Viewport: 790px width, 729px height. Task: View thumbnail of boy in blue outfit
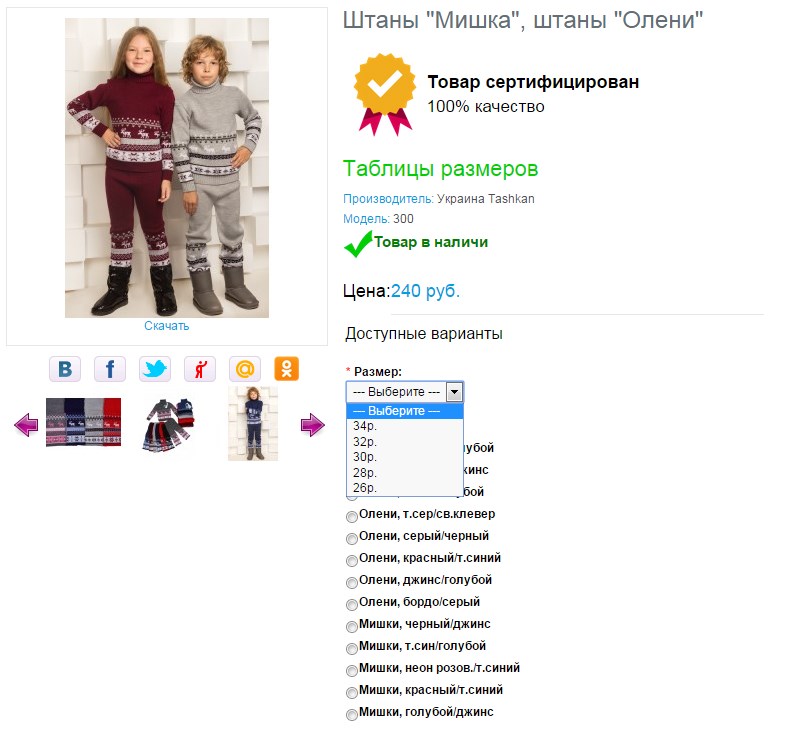(253, 424)
